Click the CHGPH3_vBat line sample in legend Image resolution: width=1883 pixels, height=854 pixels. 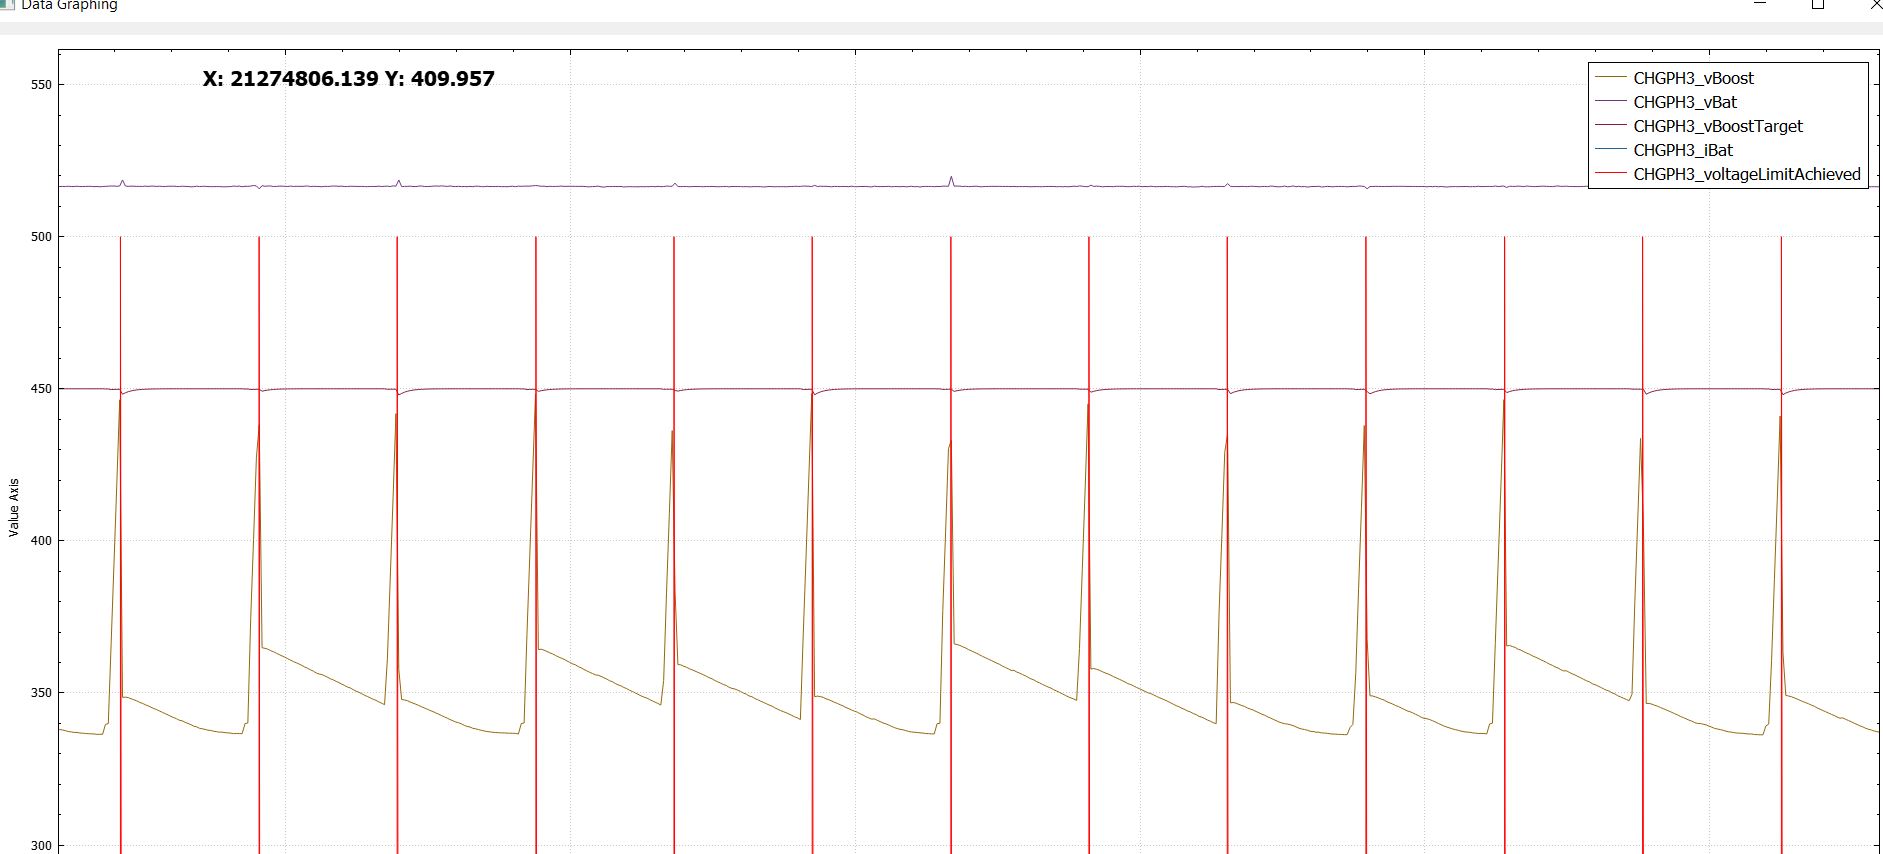[x=1610, y=102]
